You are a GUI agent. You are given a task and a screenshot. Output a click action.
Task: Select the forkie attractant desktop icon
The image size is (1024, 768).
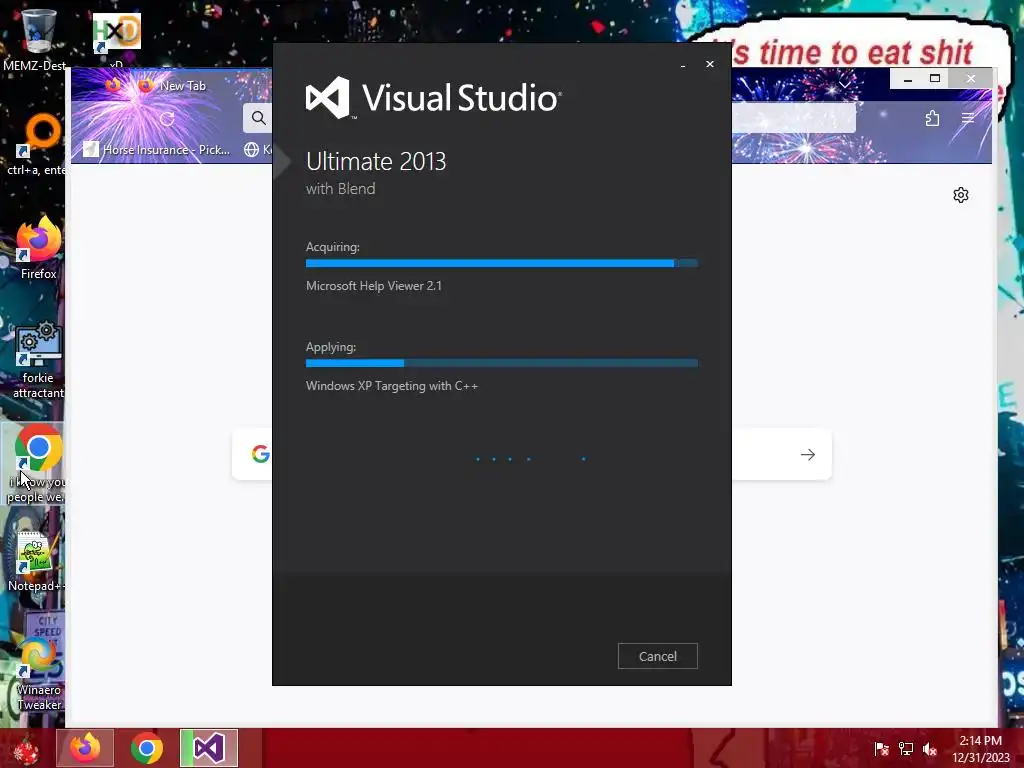(38, 360)
